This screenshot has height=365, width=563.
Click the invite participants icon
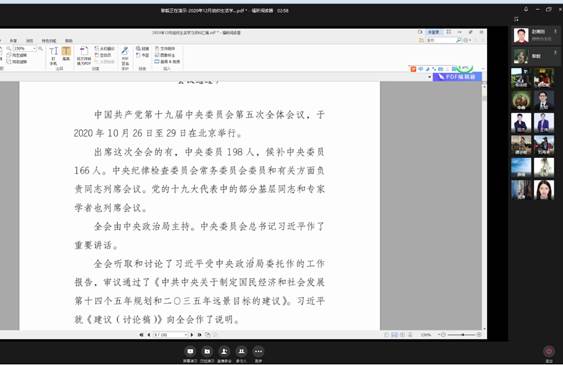224,351
